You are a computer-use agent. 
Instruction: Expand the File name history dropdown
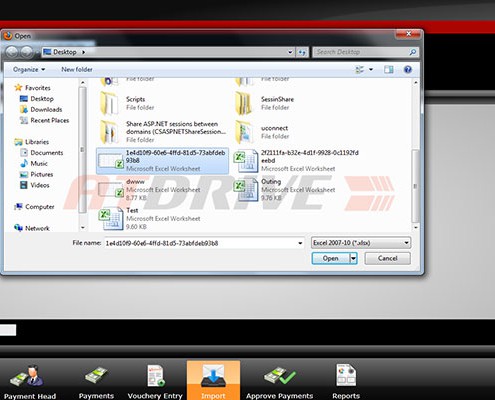(300, 243)
